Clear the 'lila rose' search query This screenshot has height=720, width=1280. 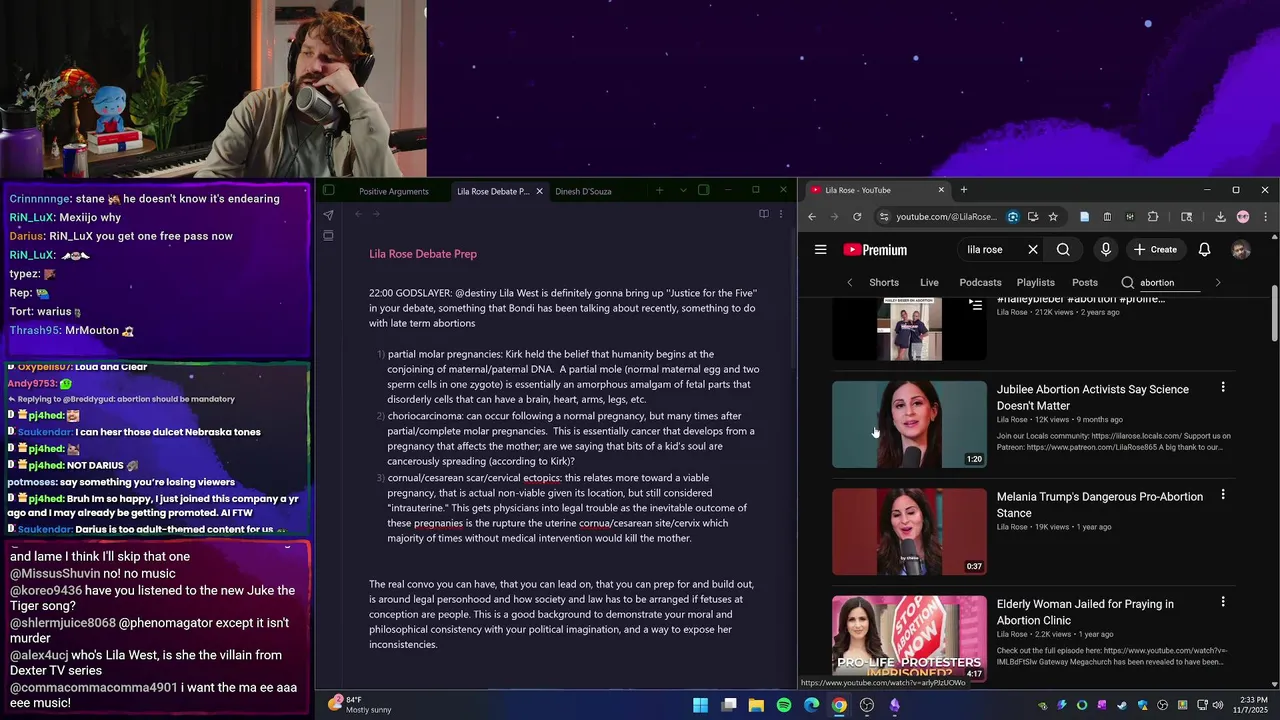tap(1033, 250)
